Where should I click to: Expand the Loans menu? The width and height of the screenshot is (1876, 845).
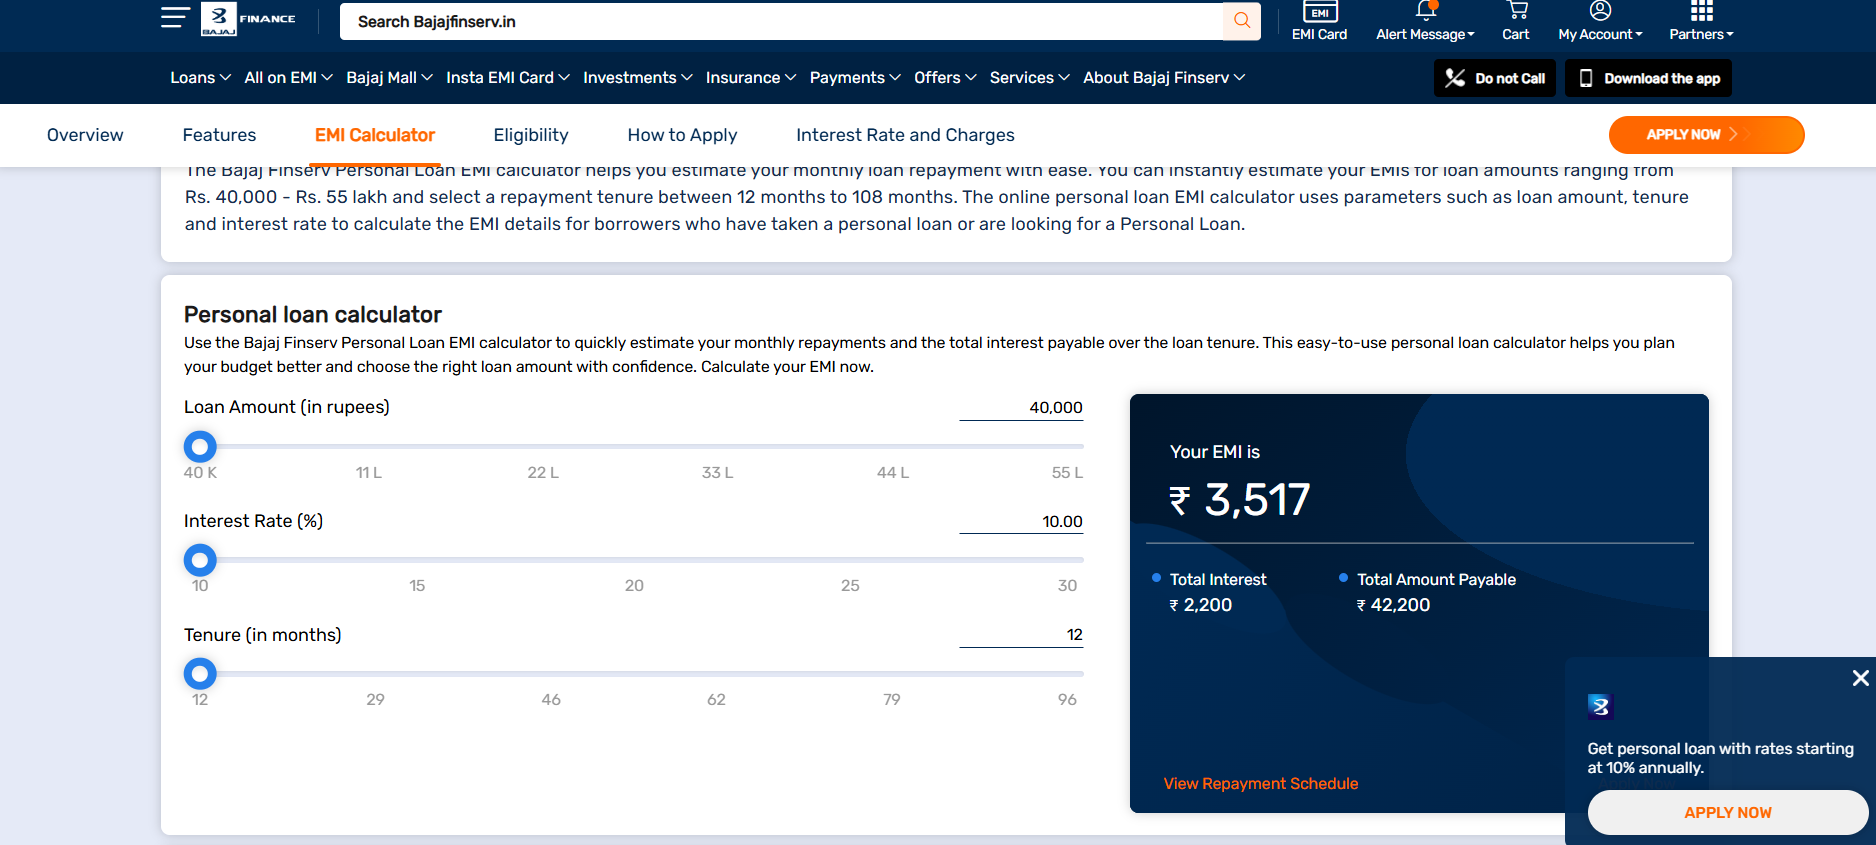click(x=200, y=78)
